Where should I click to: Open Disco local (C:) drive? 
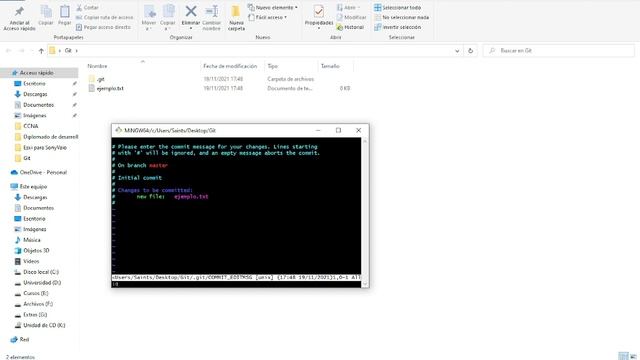[x=41, y=272]
